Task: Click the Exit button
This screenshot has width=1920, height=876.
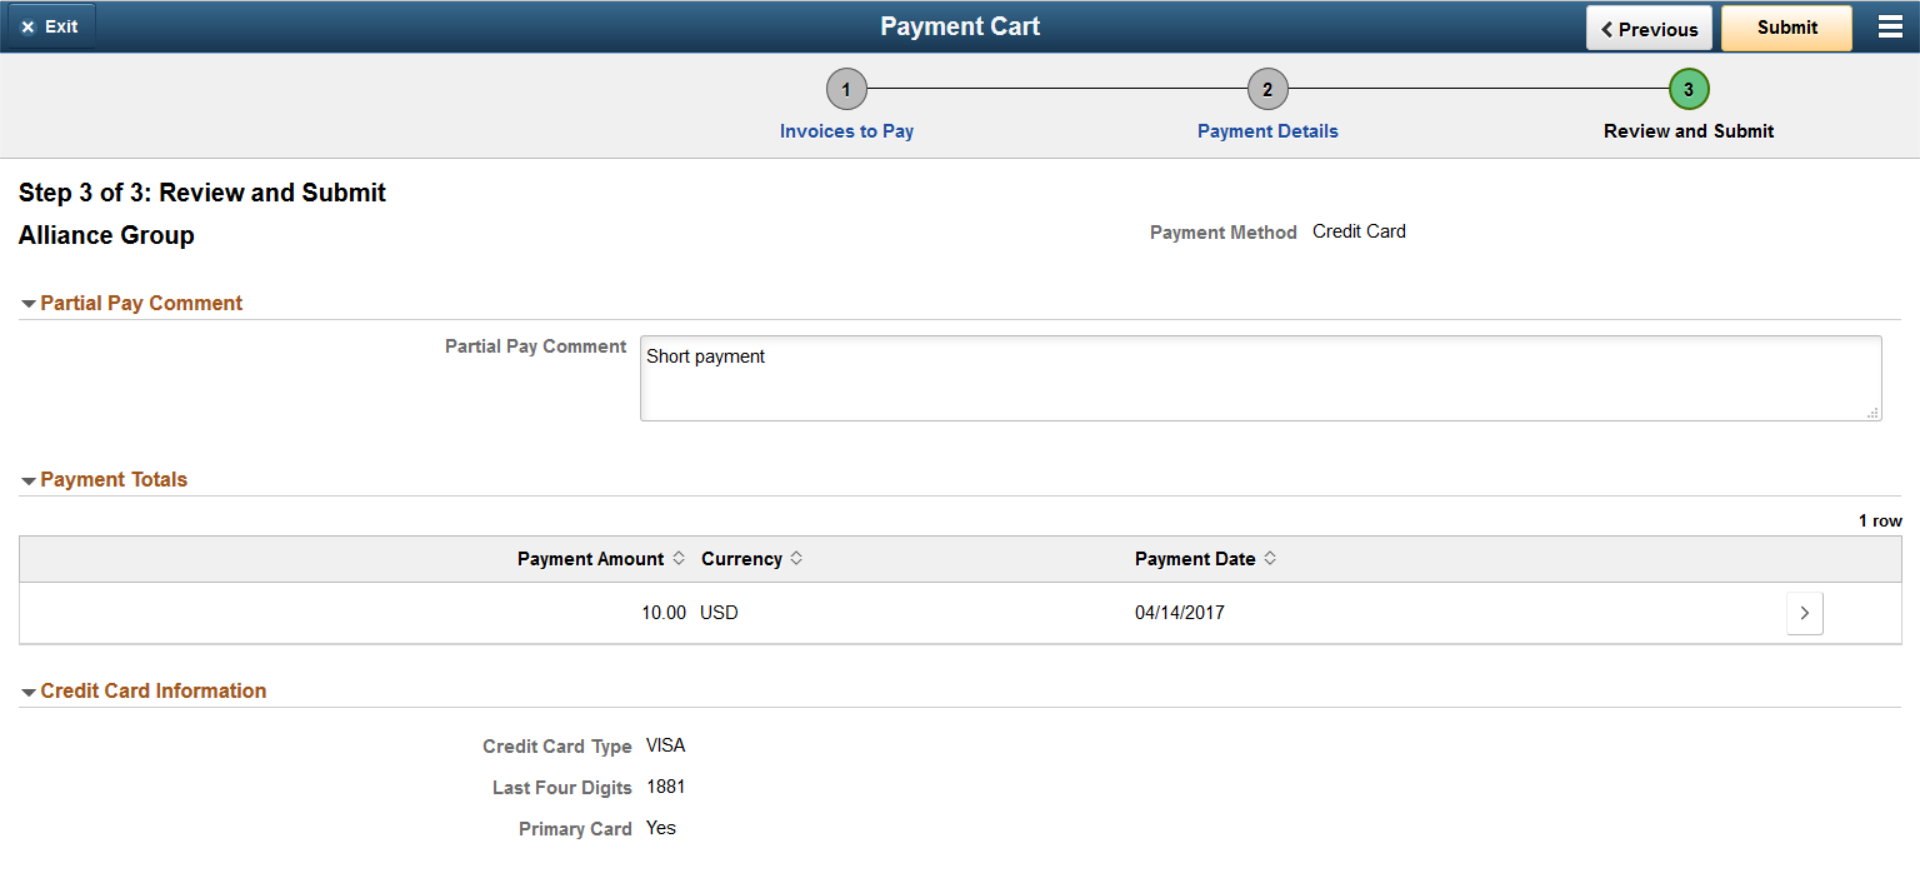Action: click(x=50, y=27)
